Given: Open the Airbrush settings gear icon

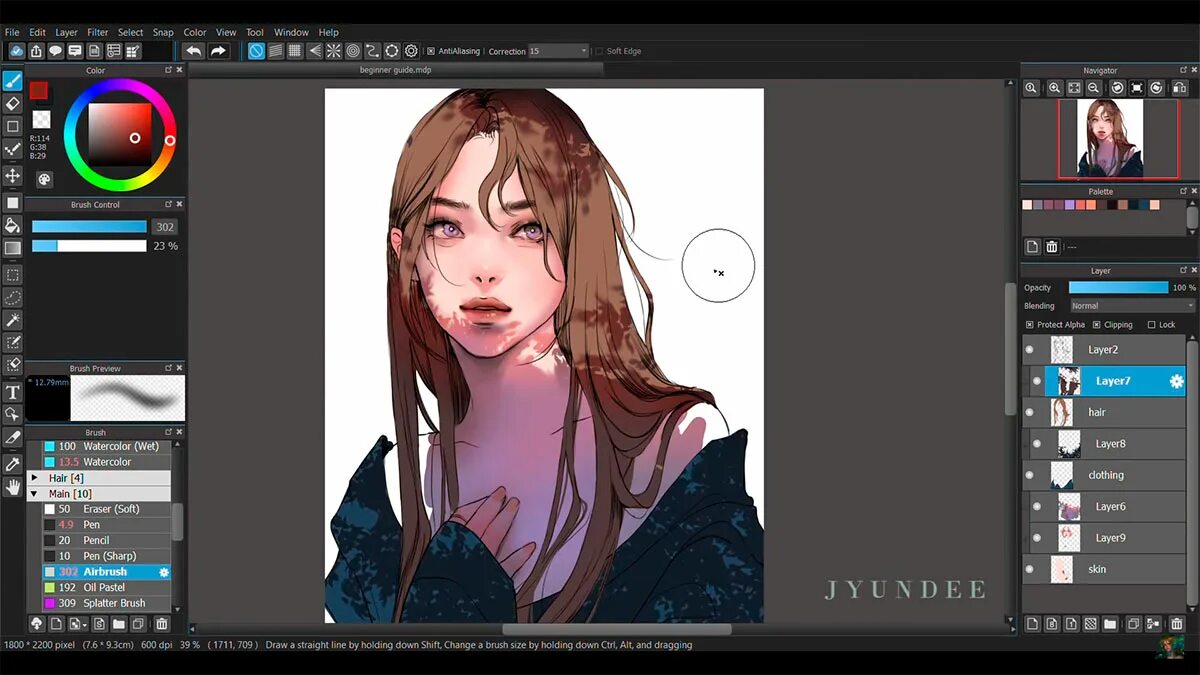Looking at the screenshot, I should 164,572.
